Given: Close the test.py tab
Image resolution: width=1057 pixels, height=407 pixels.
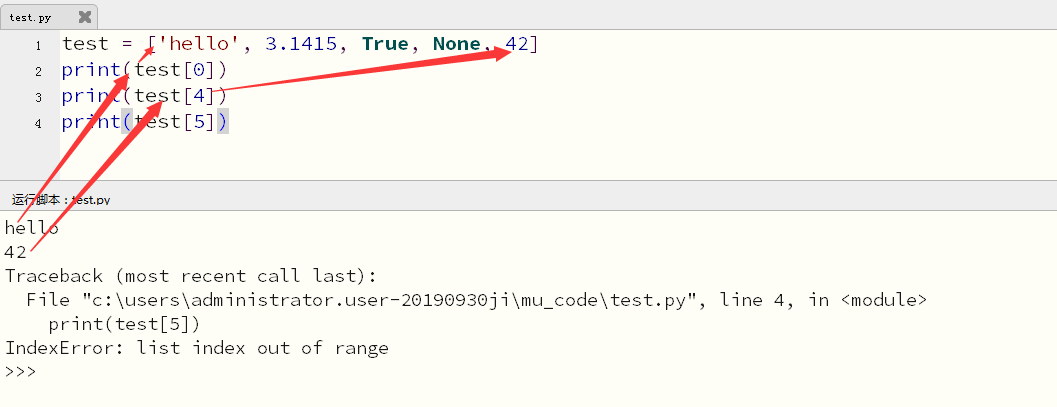Looking at the screenshot, I should click(x=84, y=17).
